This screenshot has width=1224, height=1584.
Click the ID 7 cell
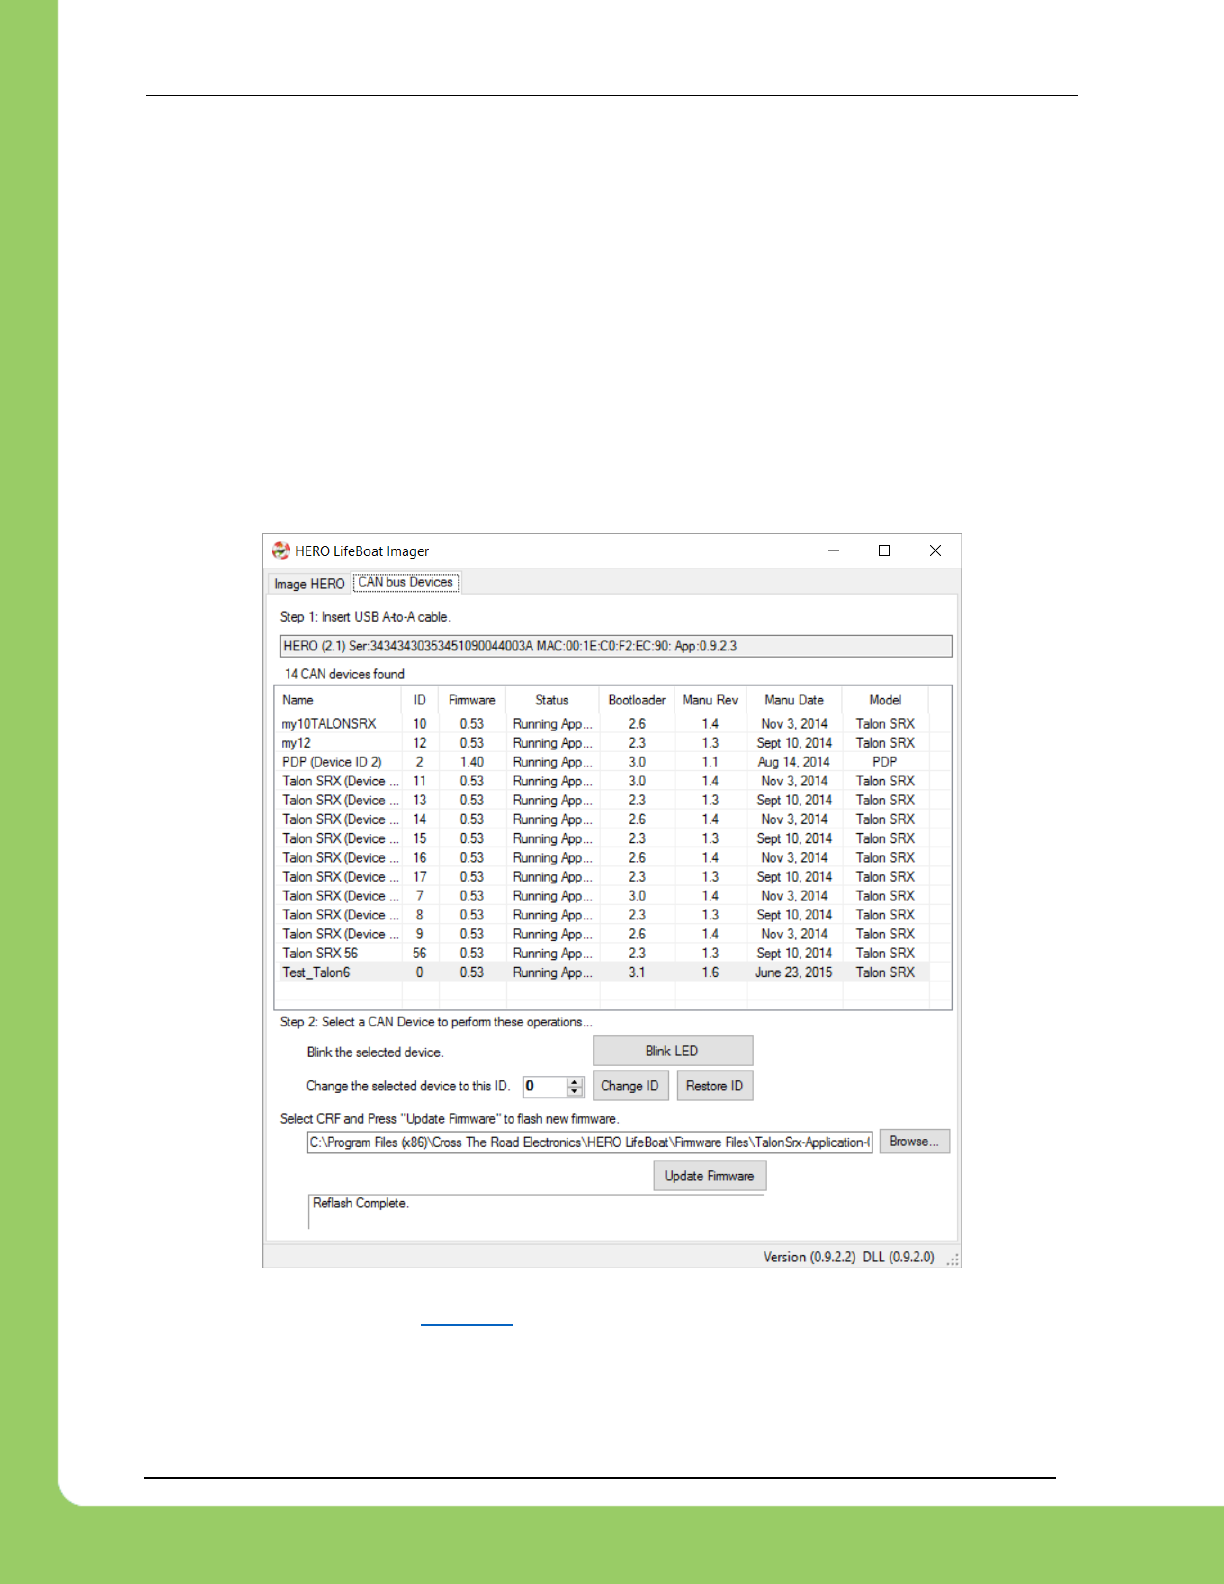click(420, 896)
